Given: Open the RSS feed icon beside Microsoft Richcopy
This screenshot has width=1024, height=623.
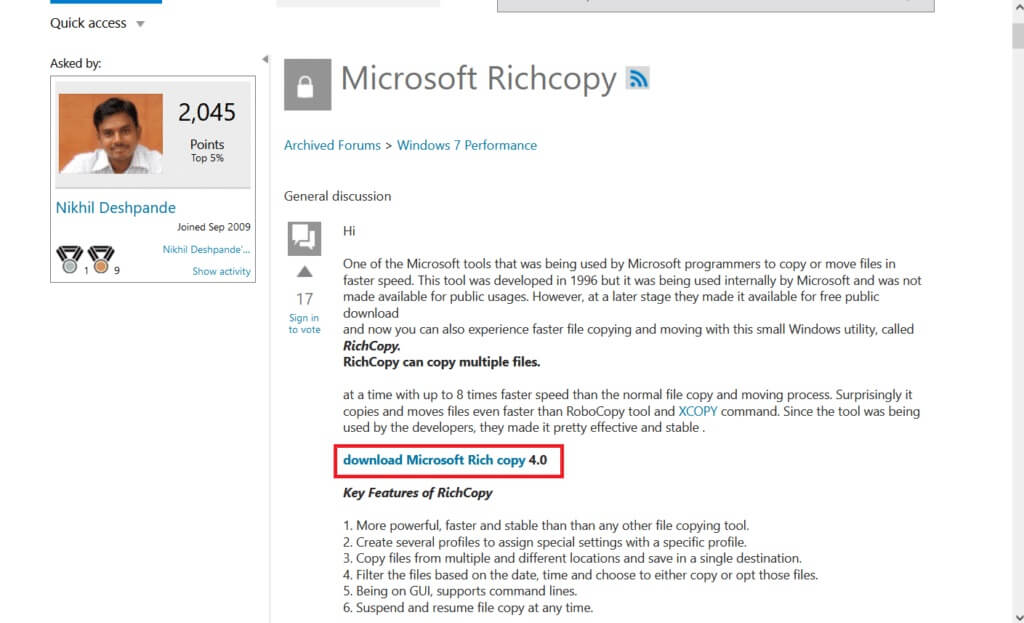Looking at the screenshot, I should (x=637, y=78).
